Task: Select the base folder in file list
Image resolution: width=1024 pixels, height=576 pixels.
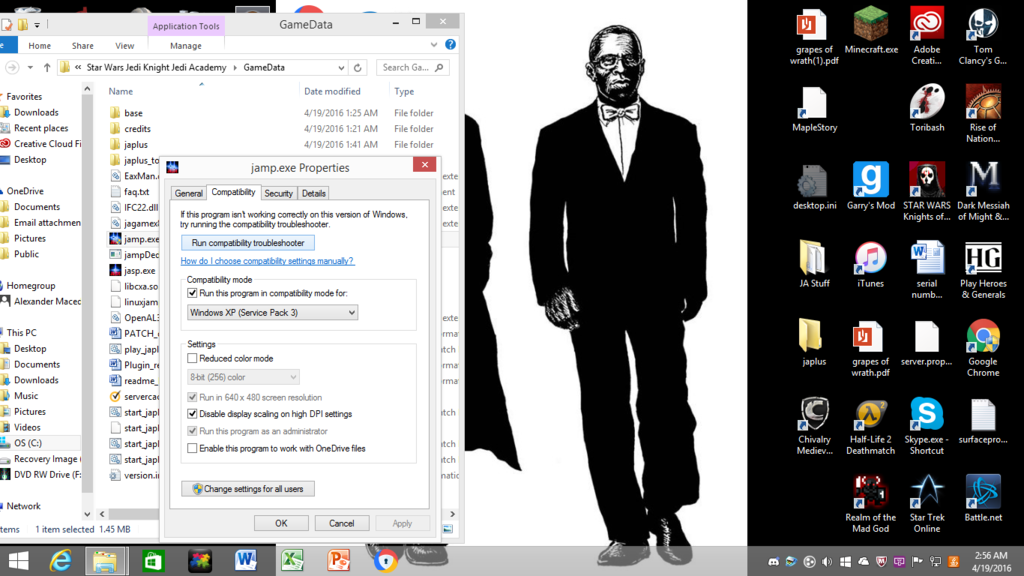Action: click(133, 113)
